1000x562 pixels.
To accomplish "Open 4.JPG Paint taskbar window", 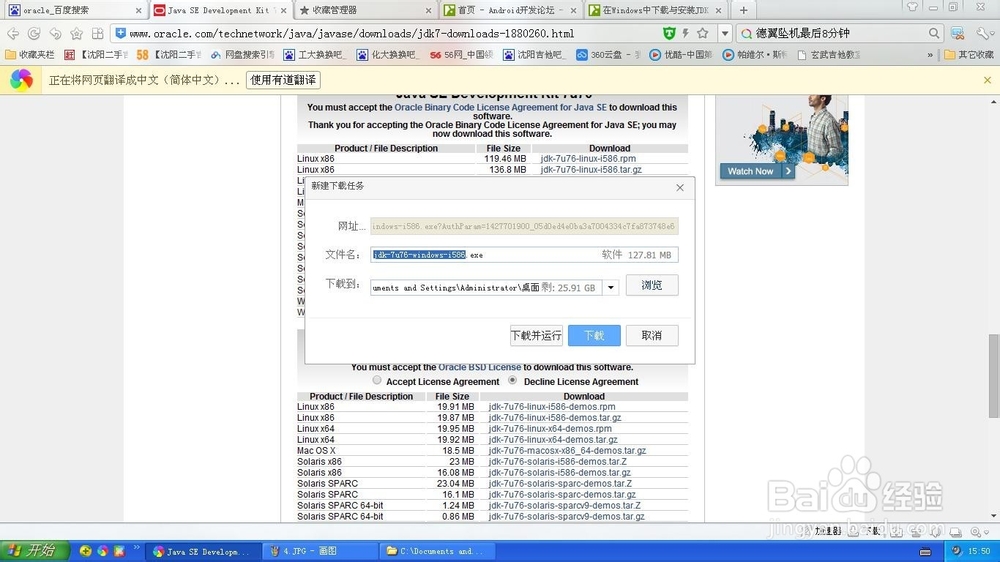I will click(319, 551).
